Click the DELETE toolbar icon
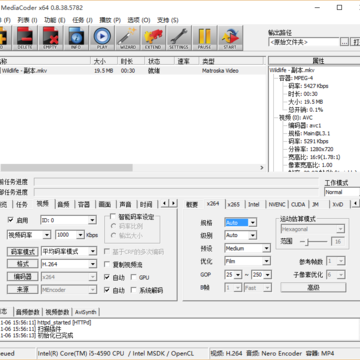360x360 pixels. tap(25, 38)
